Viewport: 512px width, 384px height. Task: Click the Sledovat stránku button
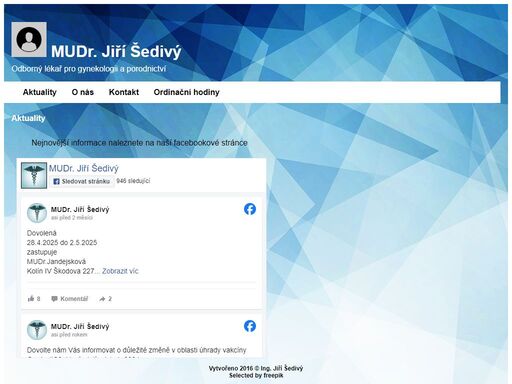point(82,181)
